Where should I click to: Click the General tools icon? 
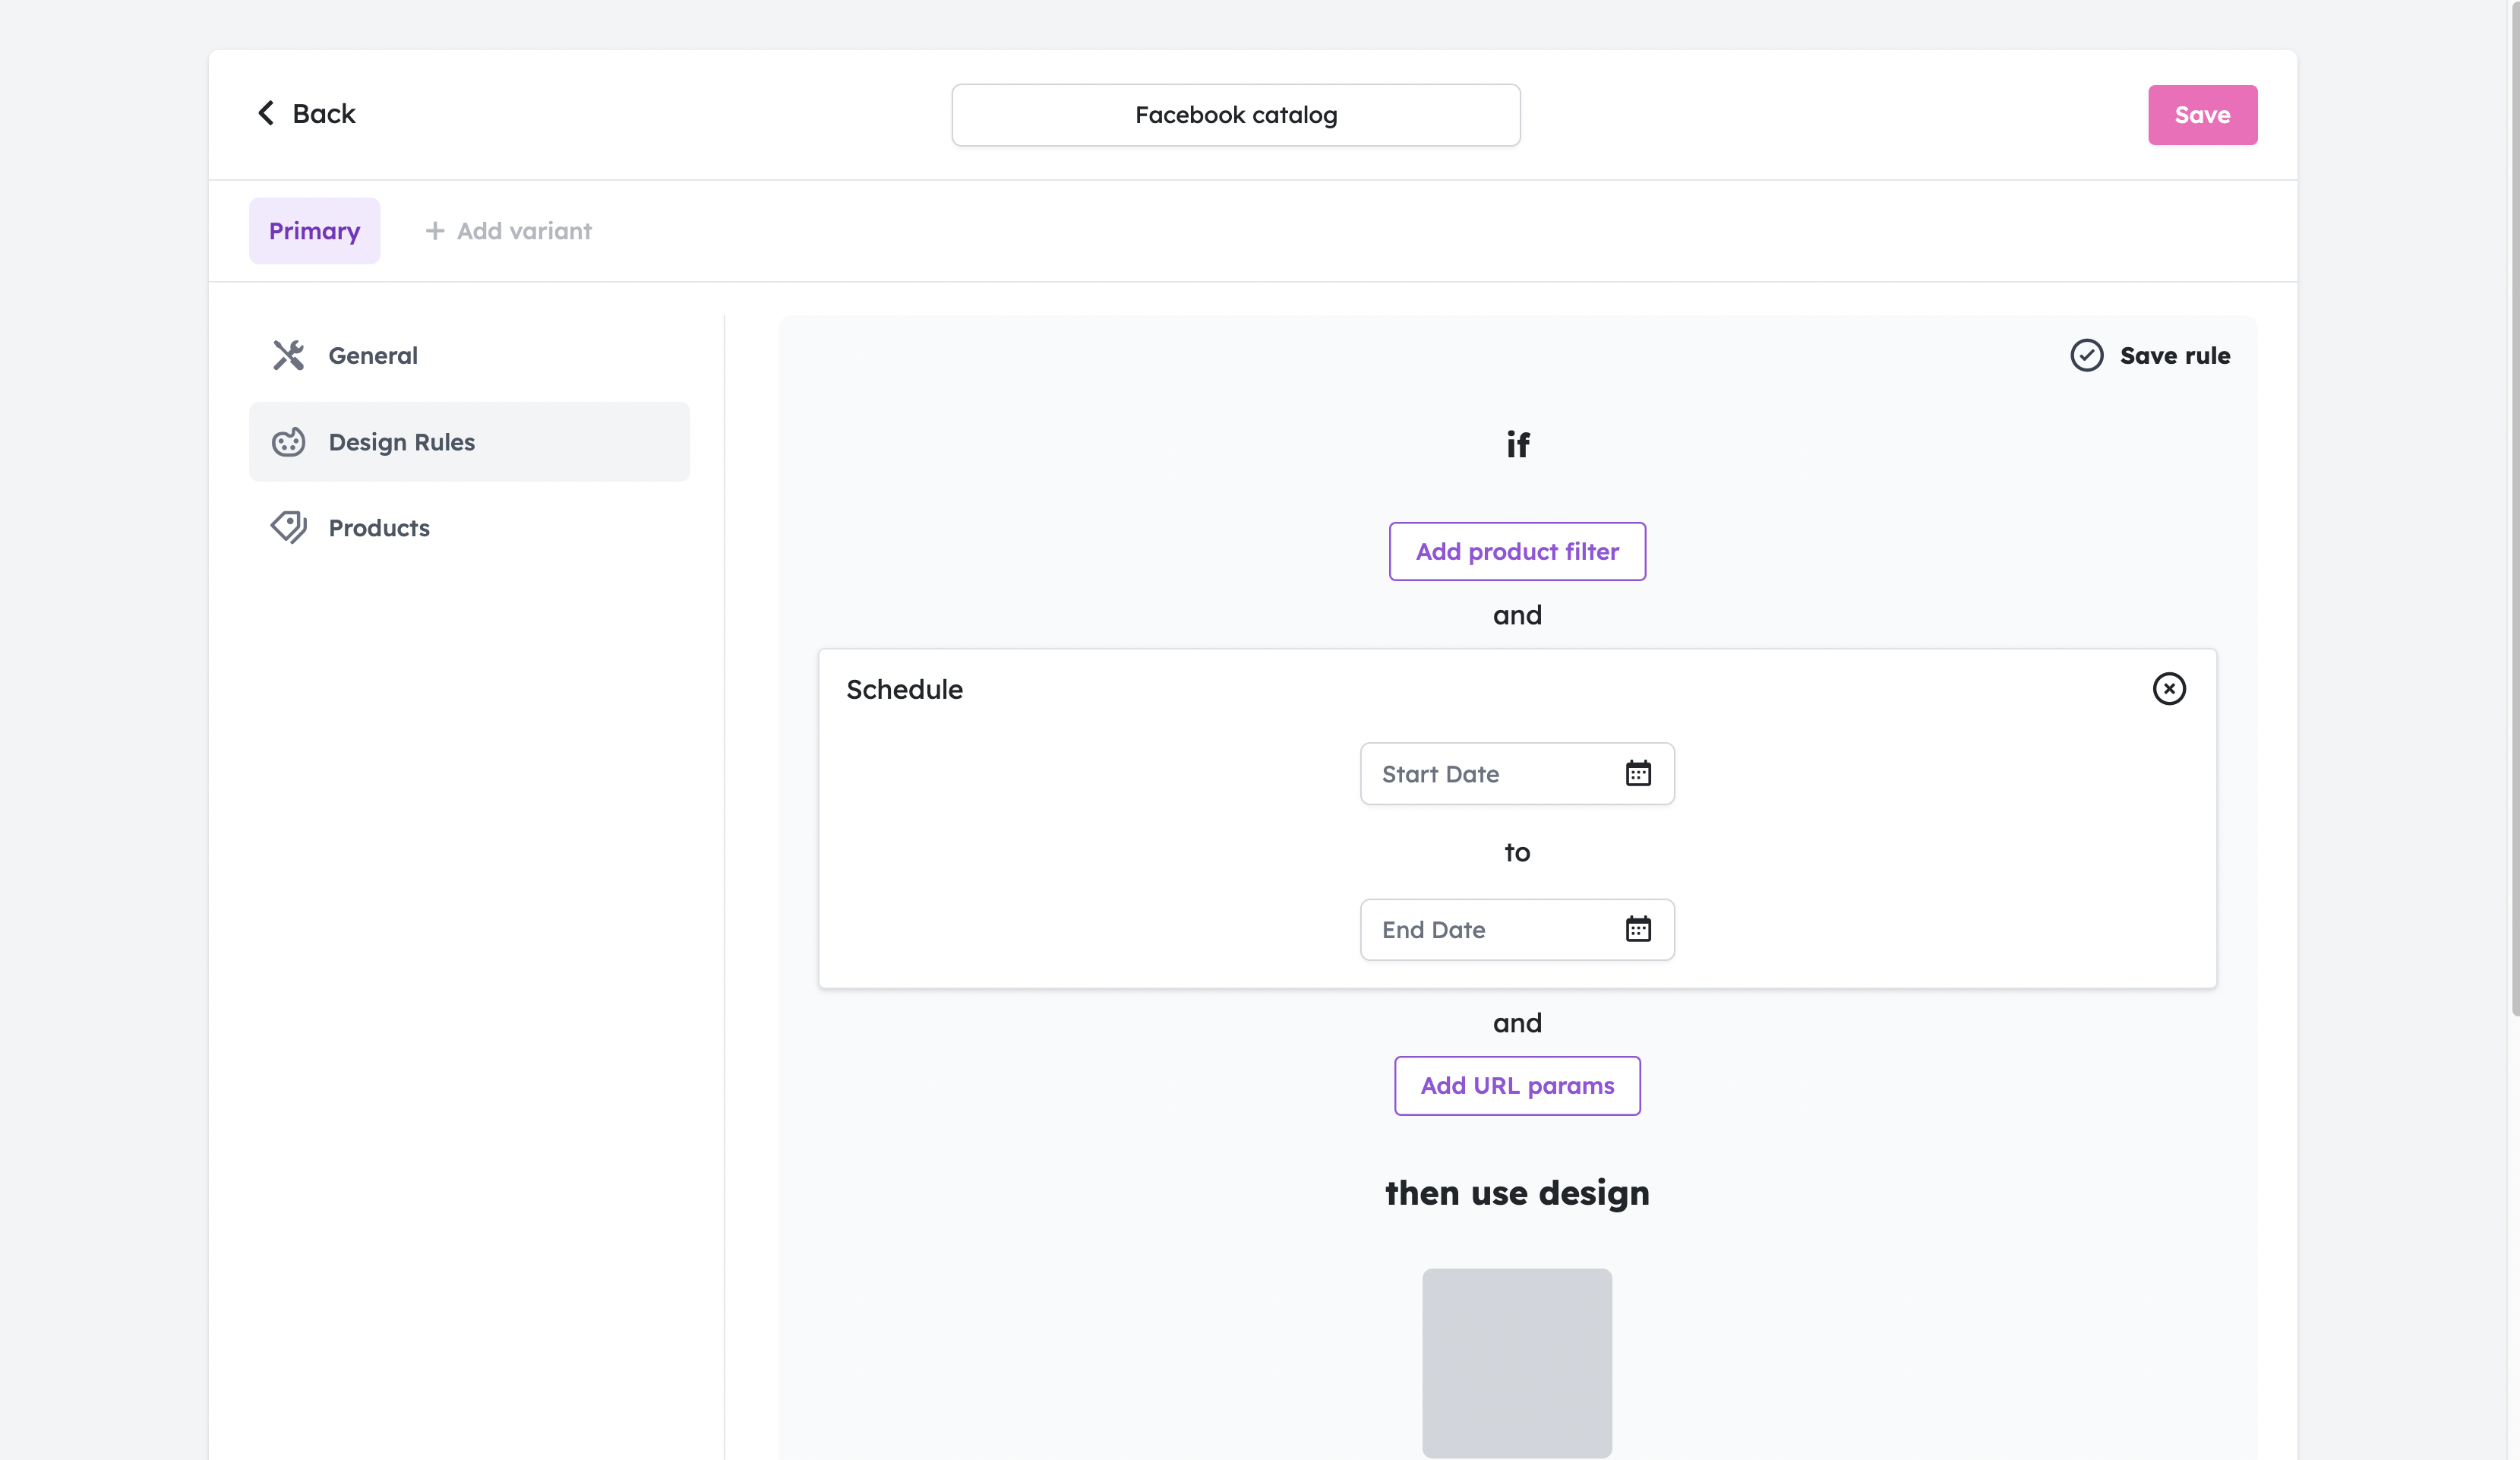288,355
